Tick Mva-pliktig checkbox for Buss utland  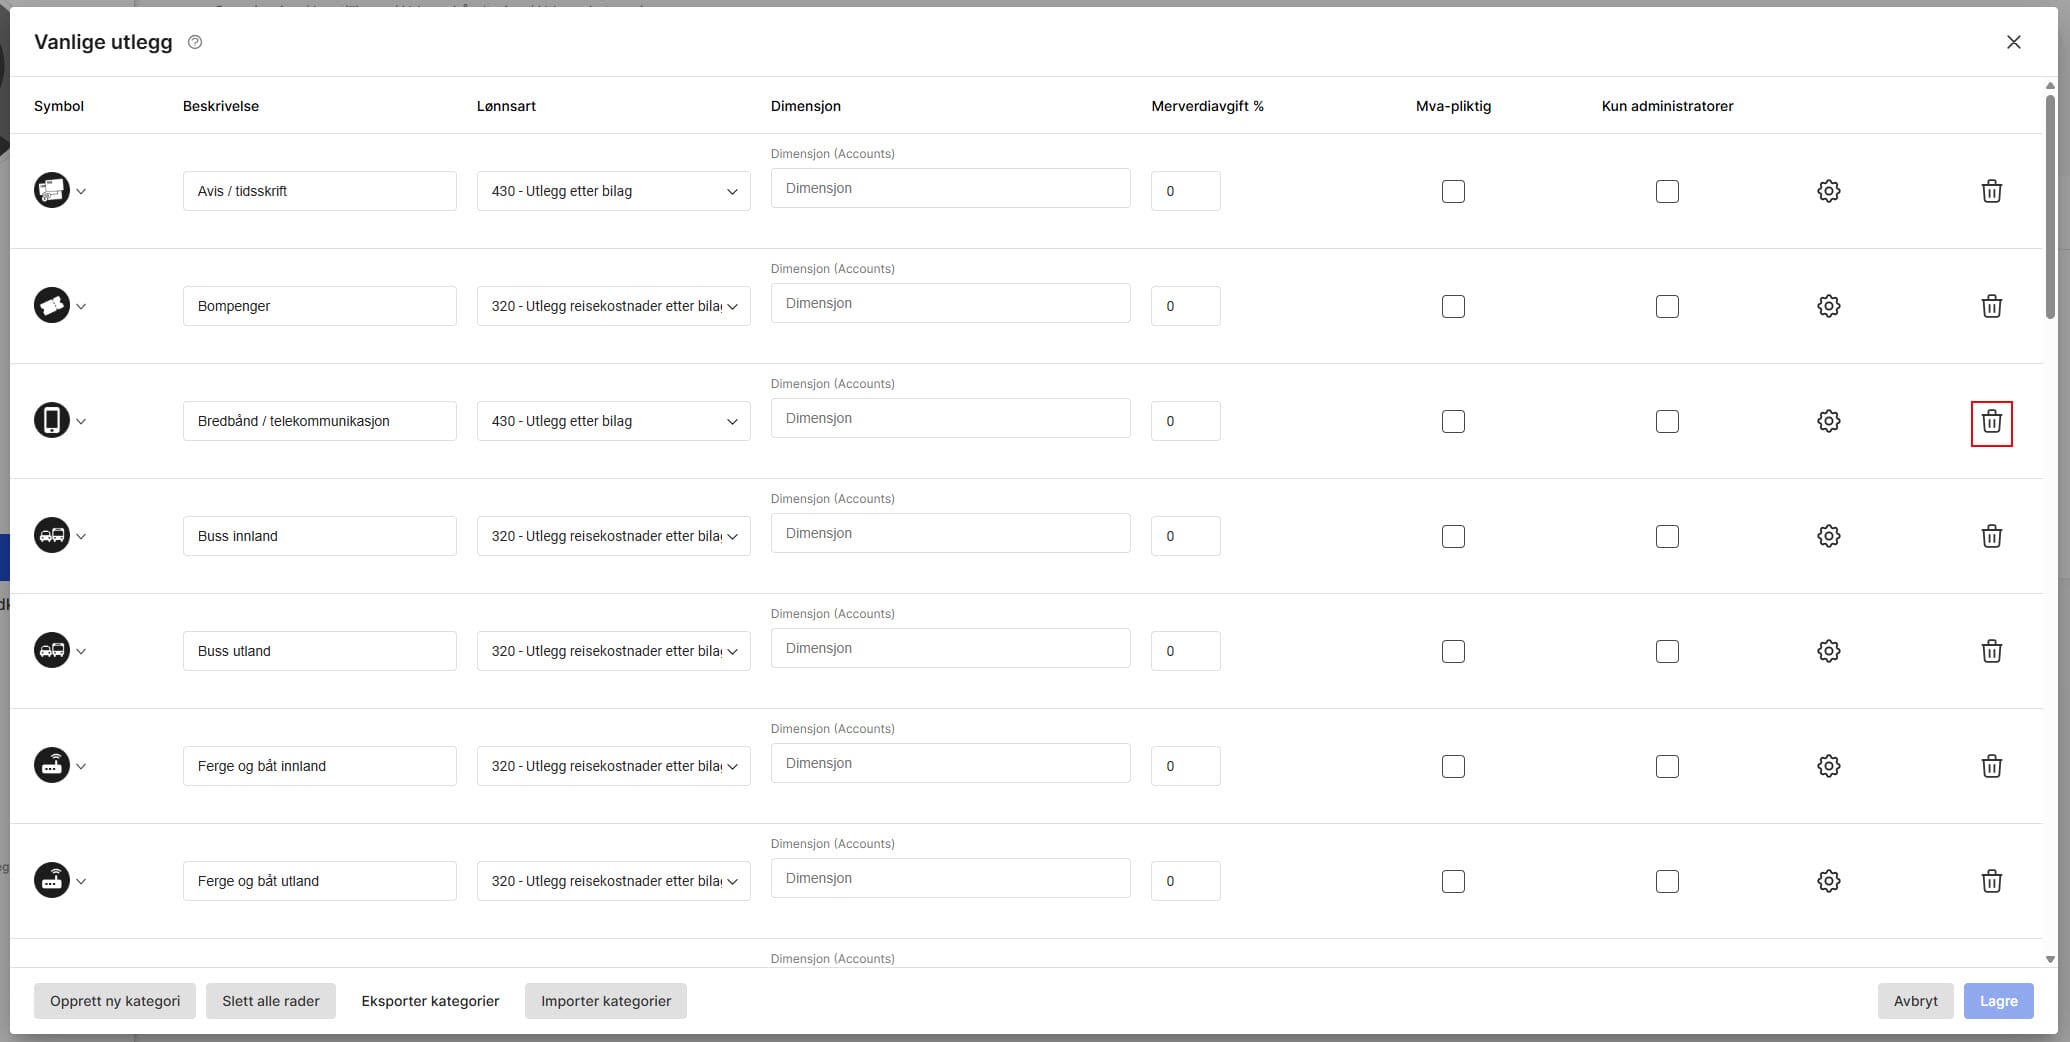point(1453,651)
